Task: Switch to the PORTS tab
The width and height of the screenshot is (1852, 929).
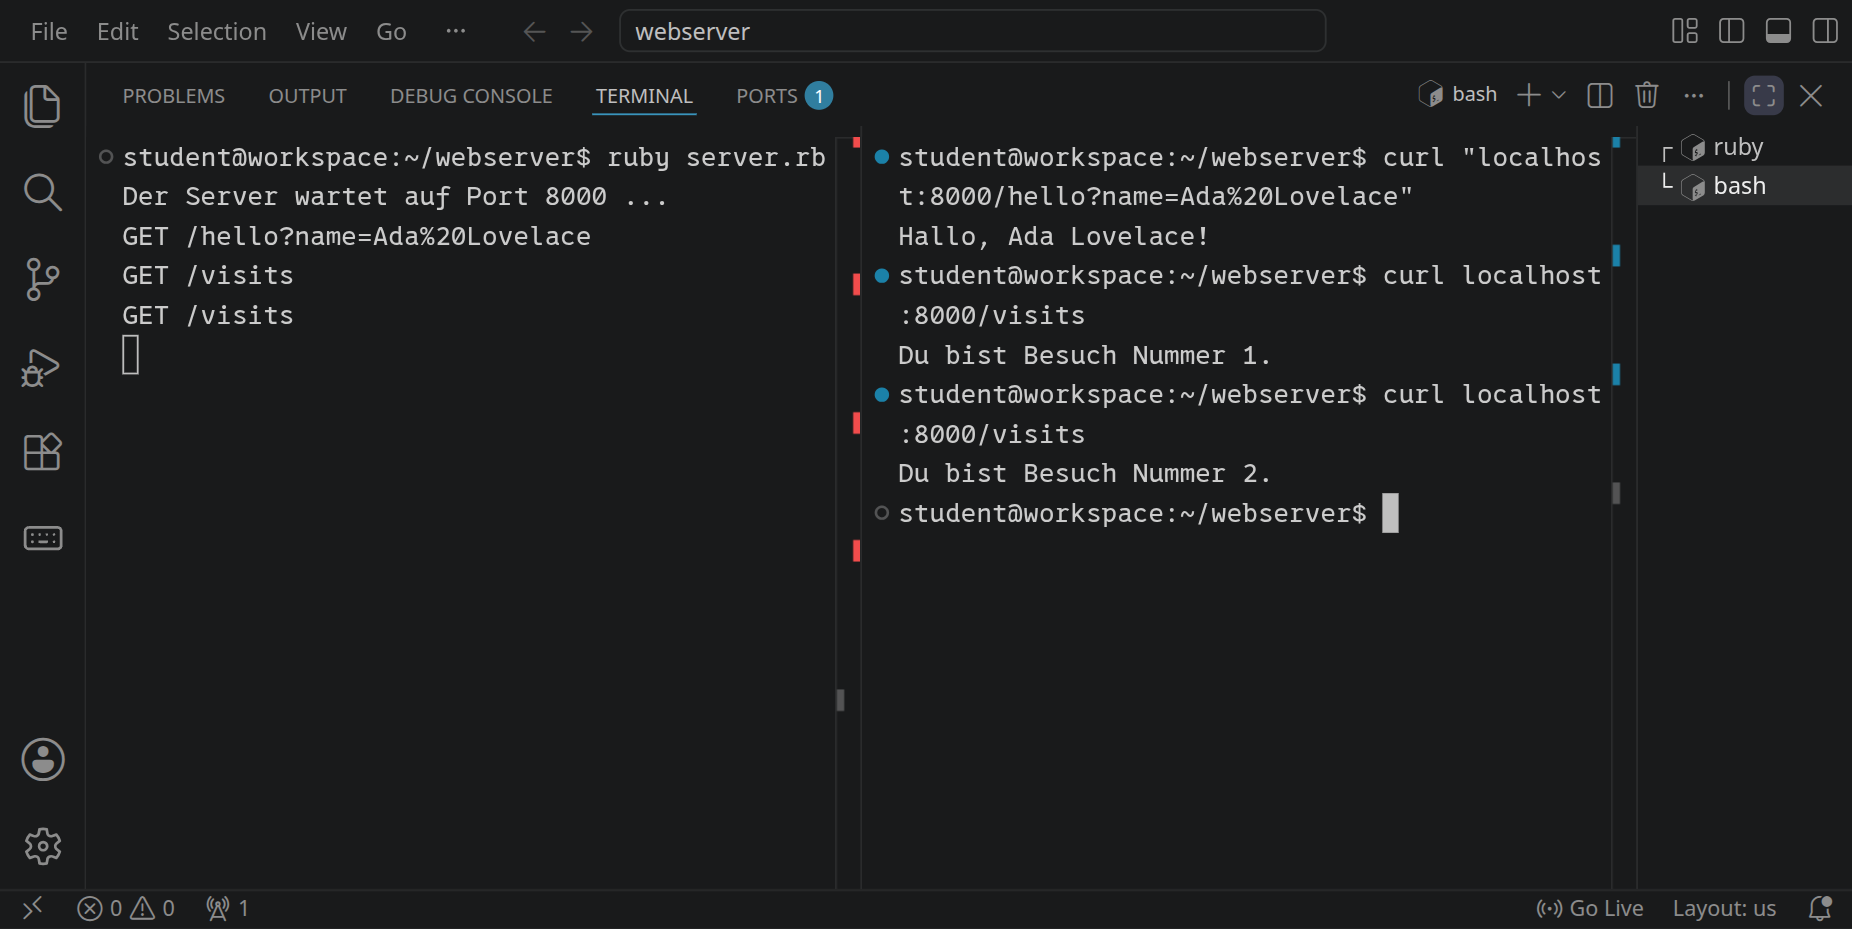Action: click(x=784, y=96)
